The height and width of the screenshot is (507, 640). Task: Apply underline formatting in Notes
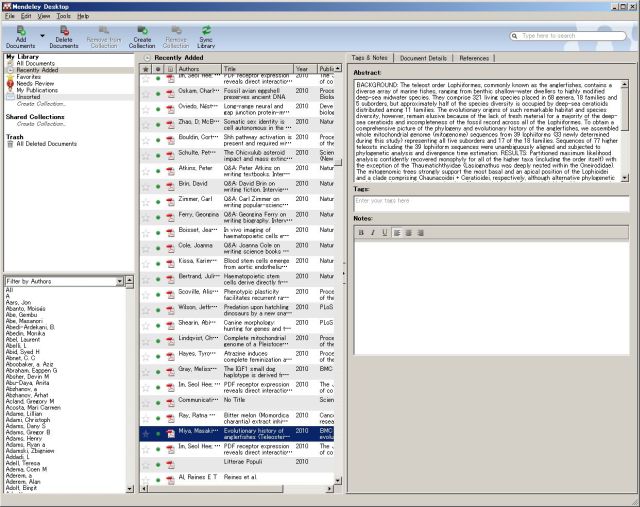pos(384,233)
